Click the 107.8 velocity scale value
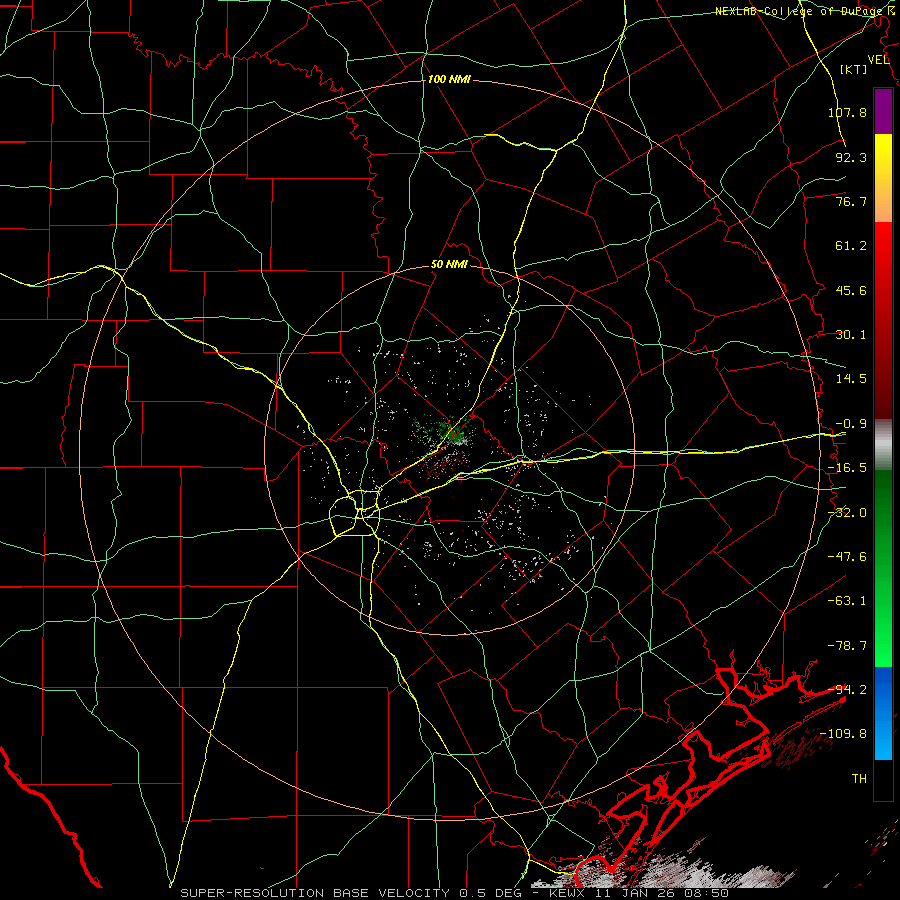Screen dimensions: 900x900 pyautogui.click(x=847, y=112)
